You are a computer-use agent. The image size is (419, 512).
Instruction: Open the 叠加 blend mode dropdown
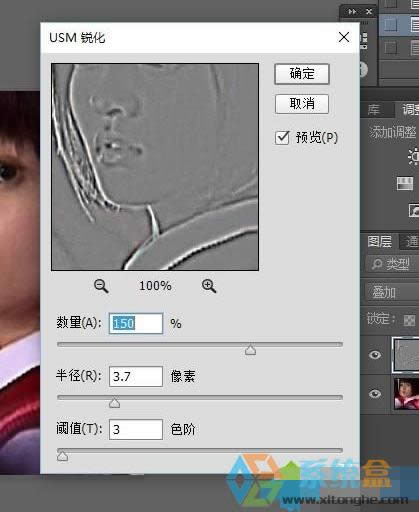(x=392, y=292)
